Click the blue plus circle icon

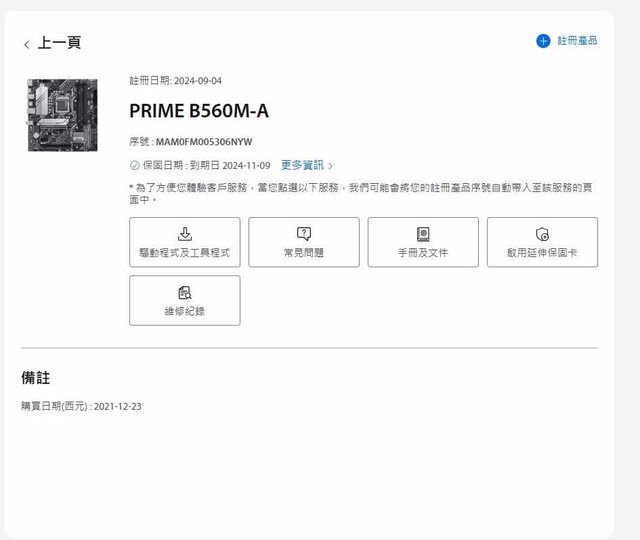tap(543, 41)
